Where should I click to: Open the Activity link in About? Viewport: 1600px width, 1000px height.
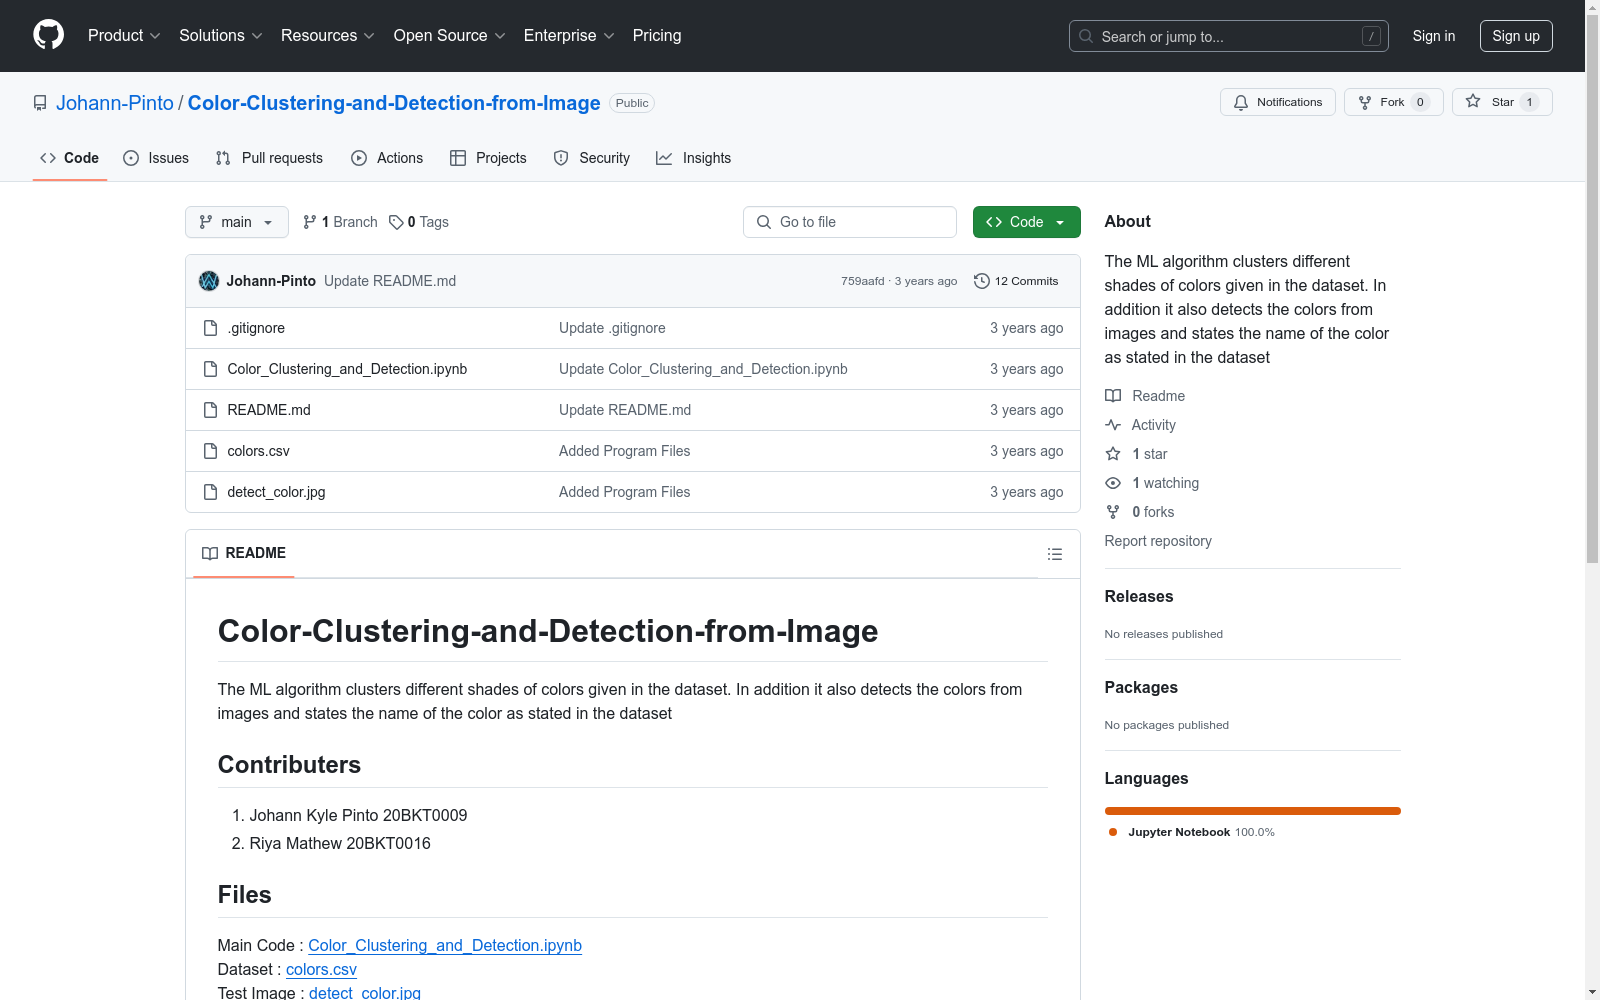click(x=1140, y=425)
